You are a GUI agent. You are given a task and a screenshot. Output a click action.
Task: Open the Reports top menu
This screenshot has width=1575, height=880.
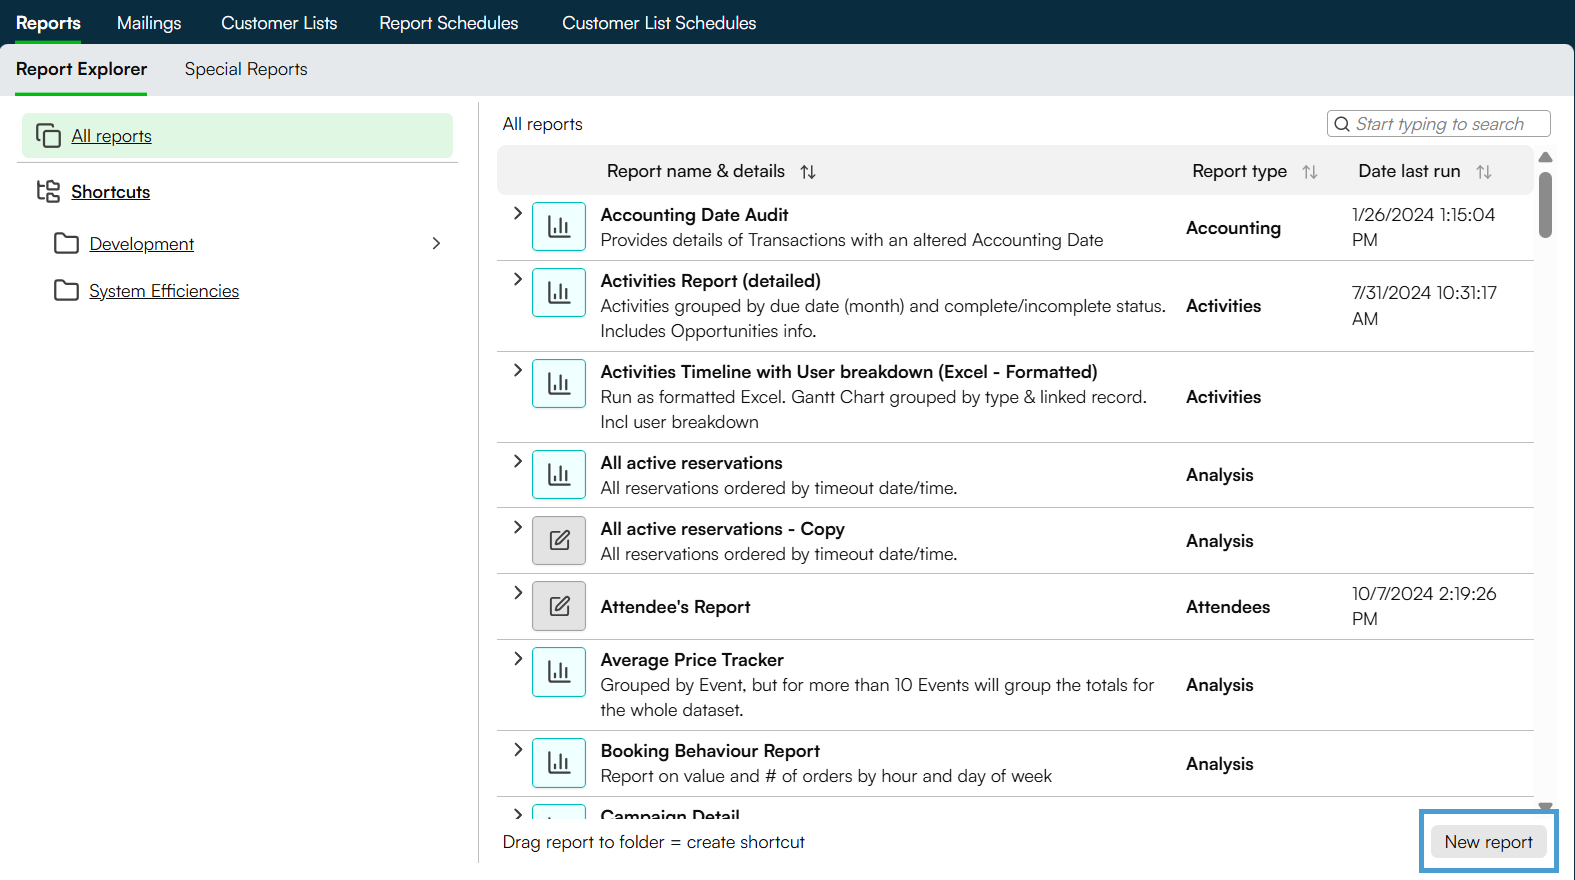[48, 23]
